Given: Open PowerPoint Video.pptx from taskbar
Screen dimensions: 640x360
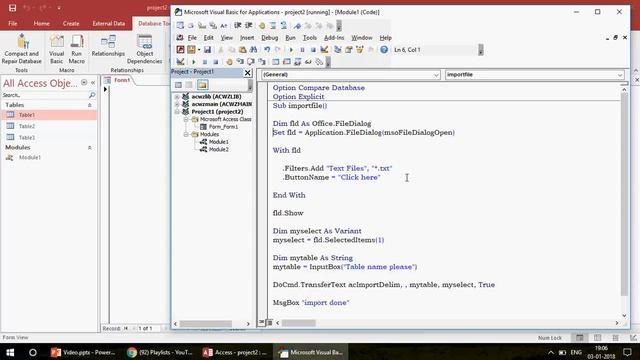Looking at the screenshot, I should pos(84,352).
